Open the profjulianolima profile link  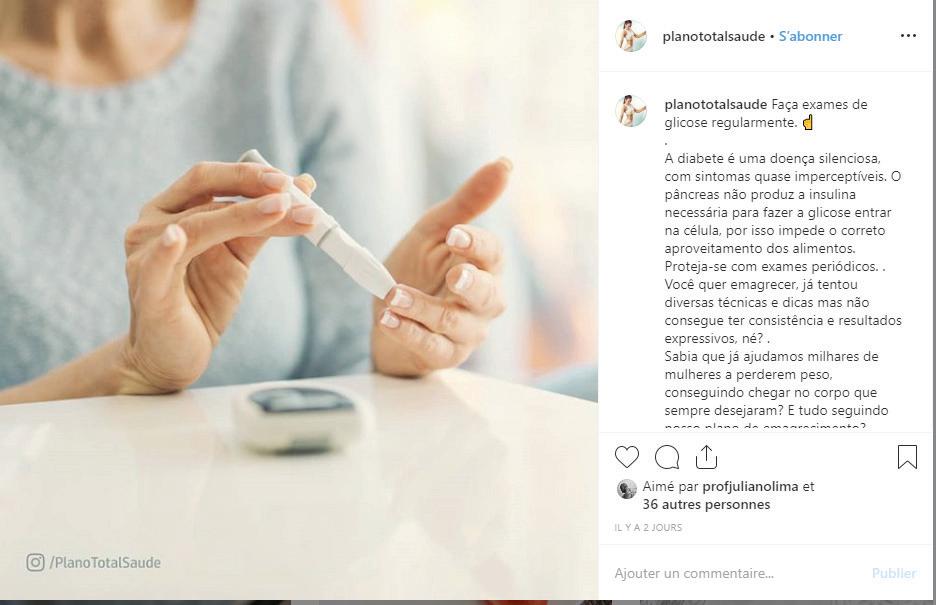[750, 486]
